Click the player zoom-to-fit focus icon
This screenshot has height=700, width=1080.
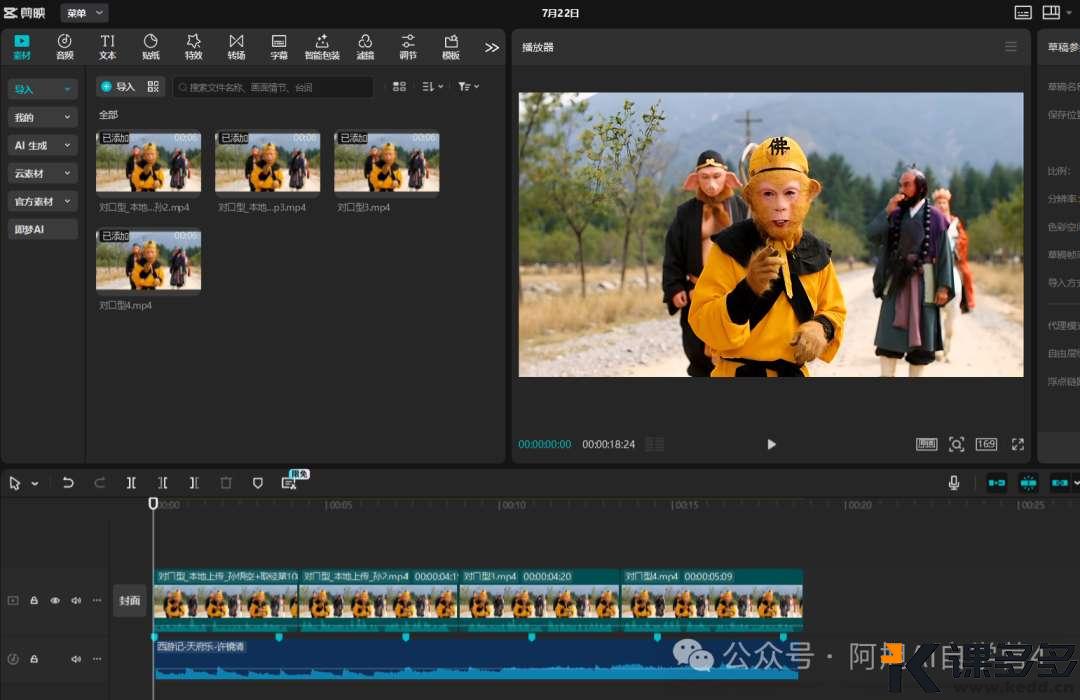pyautogui.click(x=956, y=444)
